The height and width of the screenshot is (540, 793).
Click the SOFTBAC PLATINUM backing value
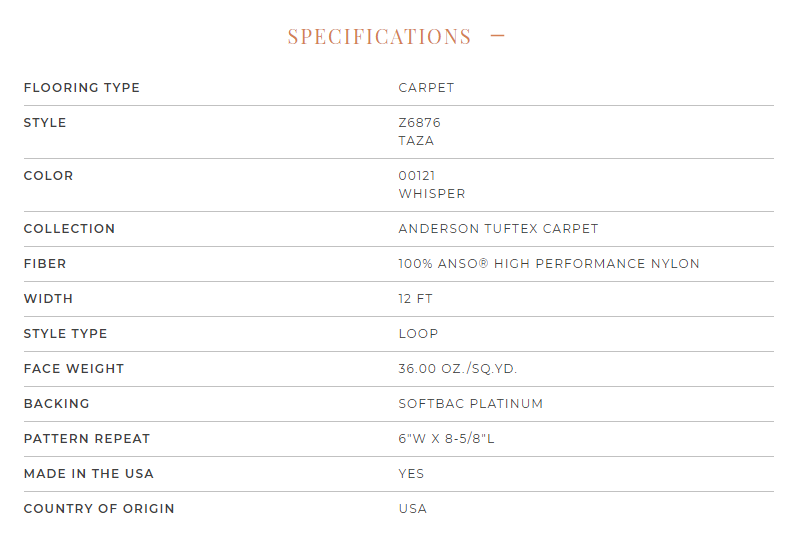click(470, 403)
